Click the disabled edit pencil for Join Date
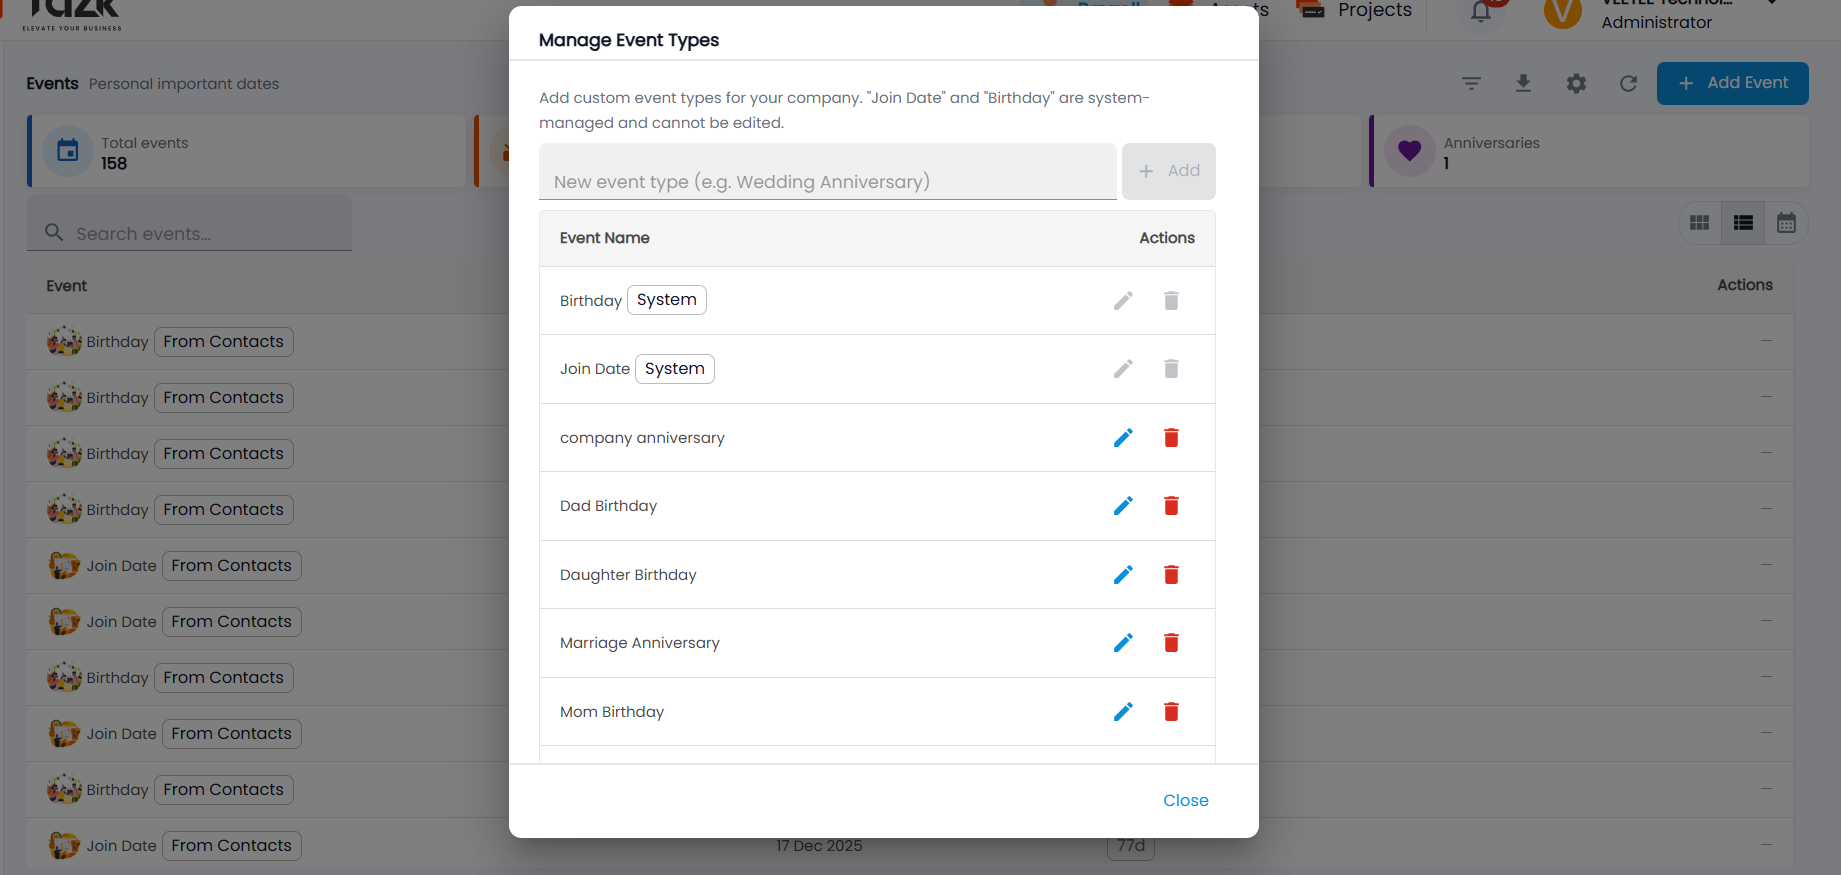 point(1123,369)
